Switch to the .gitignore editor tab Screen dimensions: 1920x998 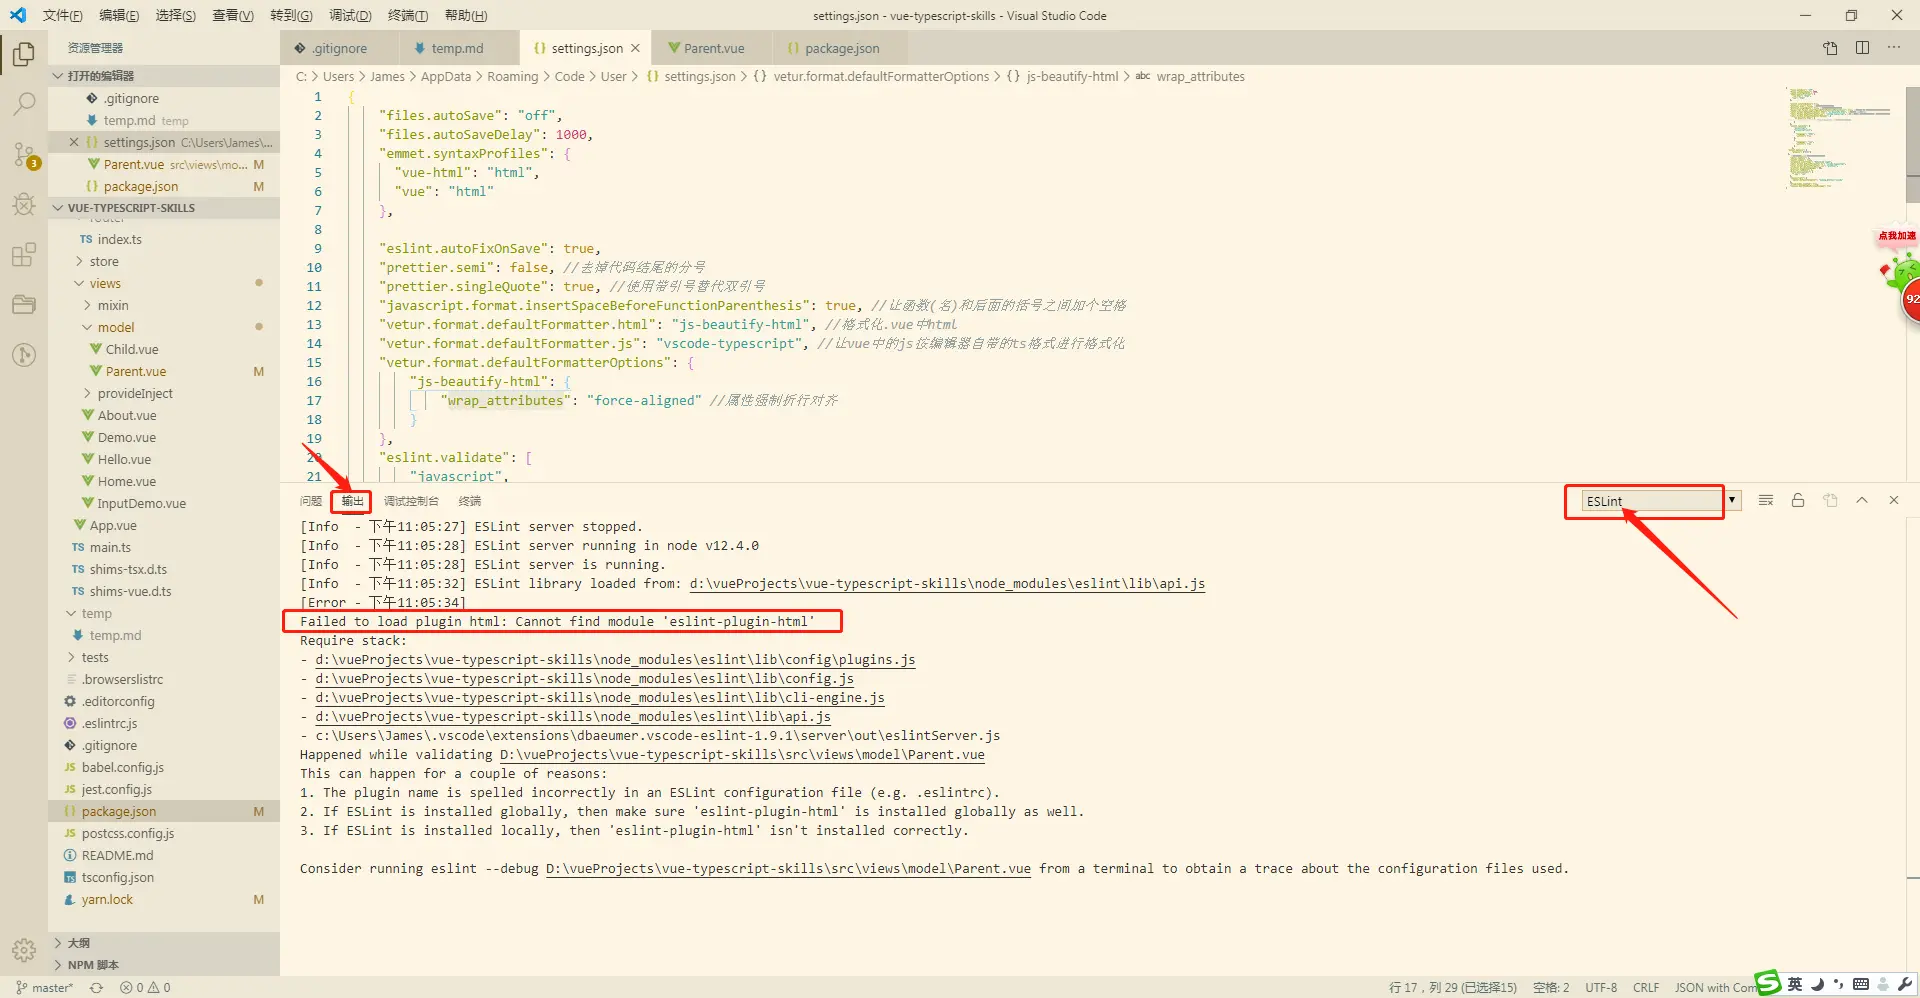[x=339, y=48]
